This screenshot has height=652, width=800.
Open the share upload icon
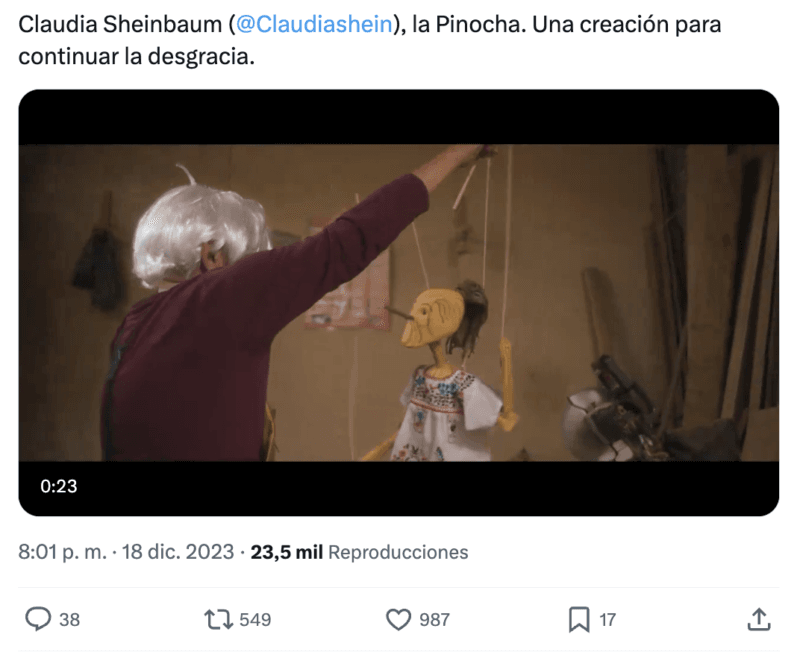(759, 619)
